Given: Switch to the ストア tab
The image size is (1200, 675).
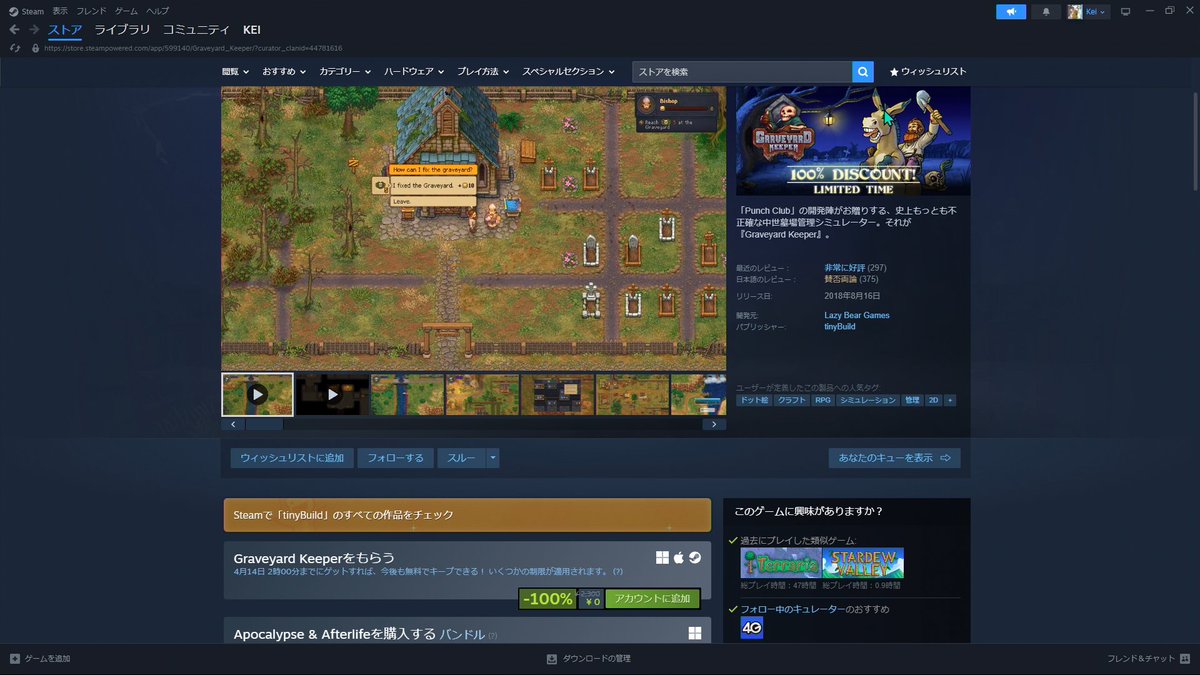Looking at the screenshot, I should tap(65, 29).
